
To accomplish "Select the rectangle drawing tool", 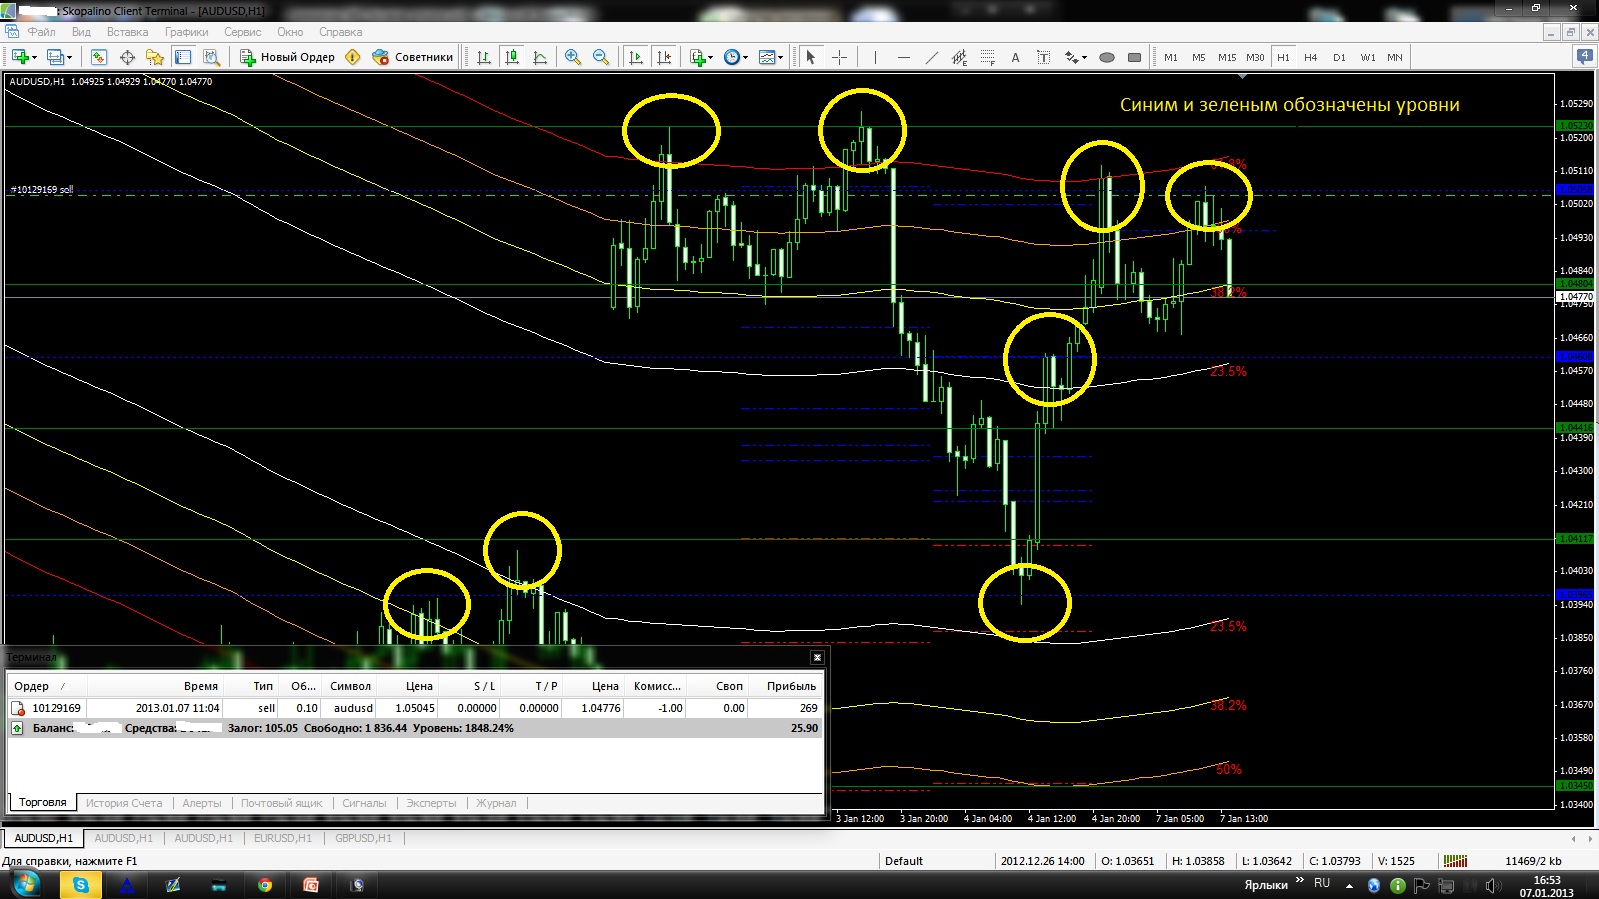I will click(x=1135, y=57).
